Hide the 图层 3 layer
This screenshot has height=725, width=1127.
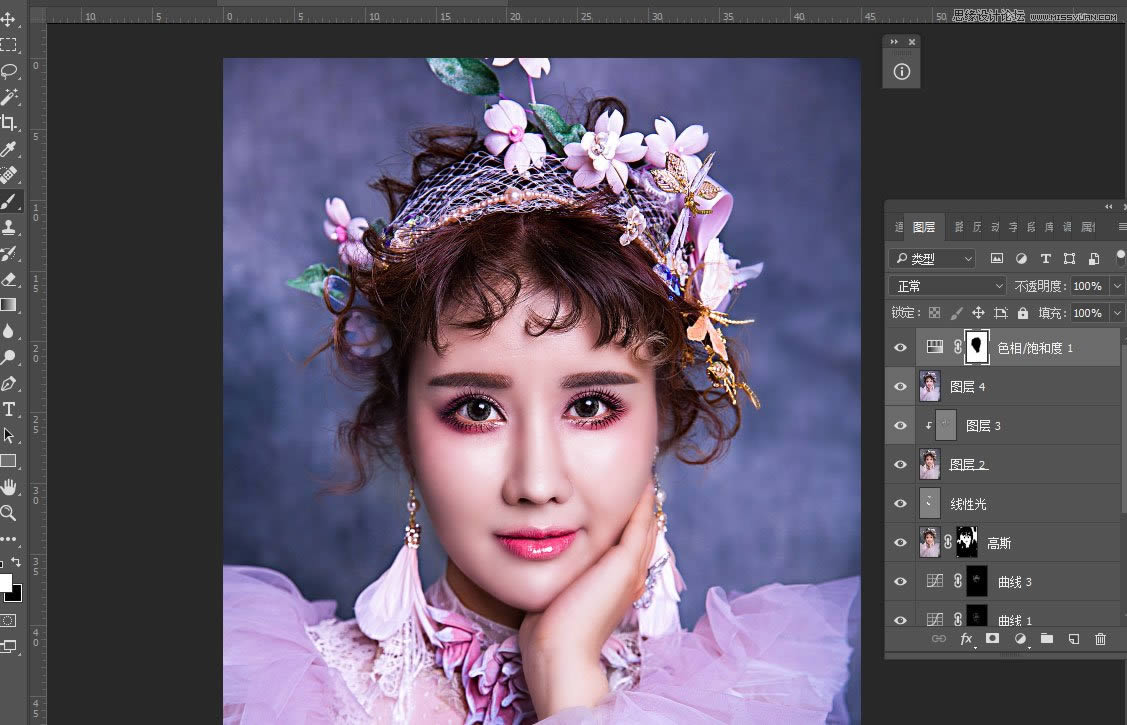click(900, 425)
